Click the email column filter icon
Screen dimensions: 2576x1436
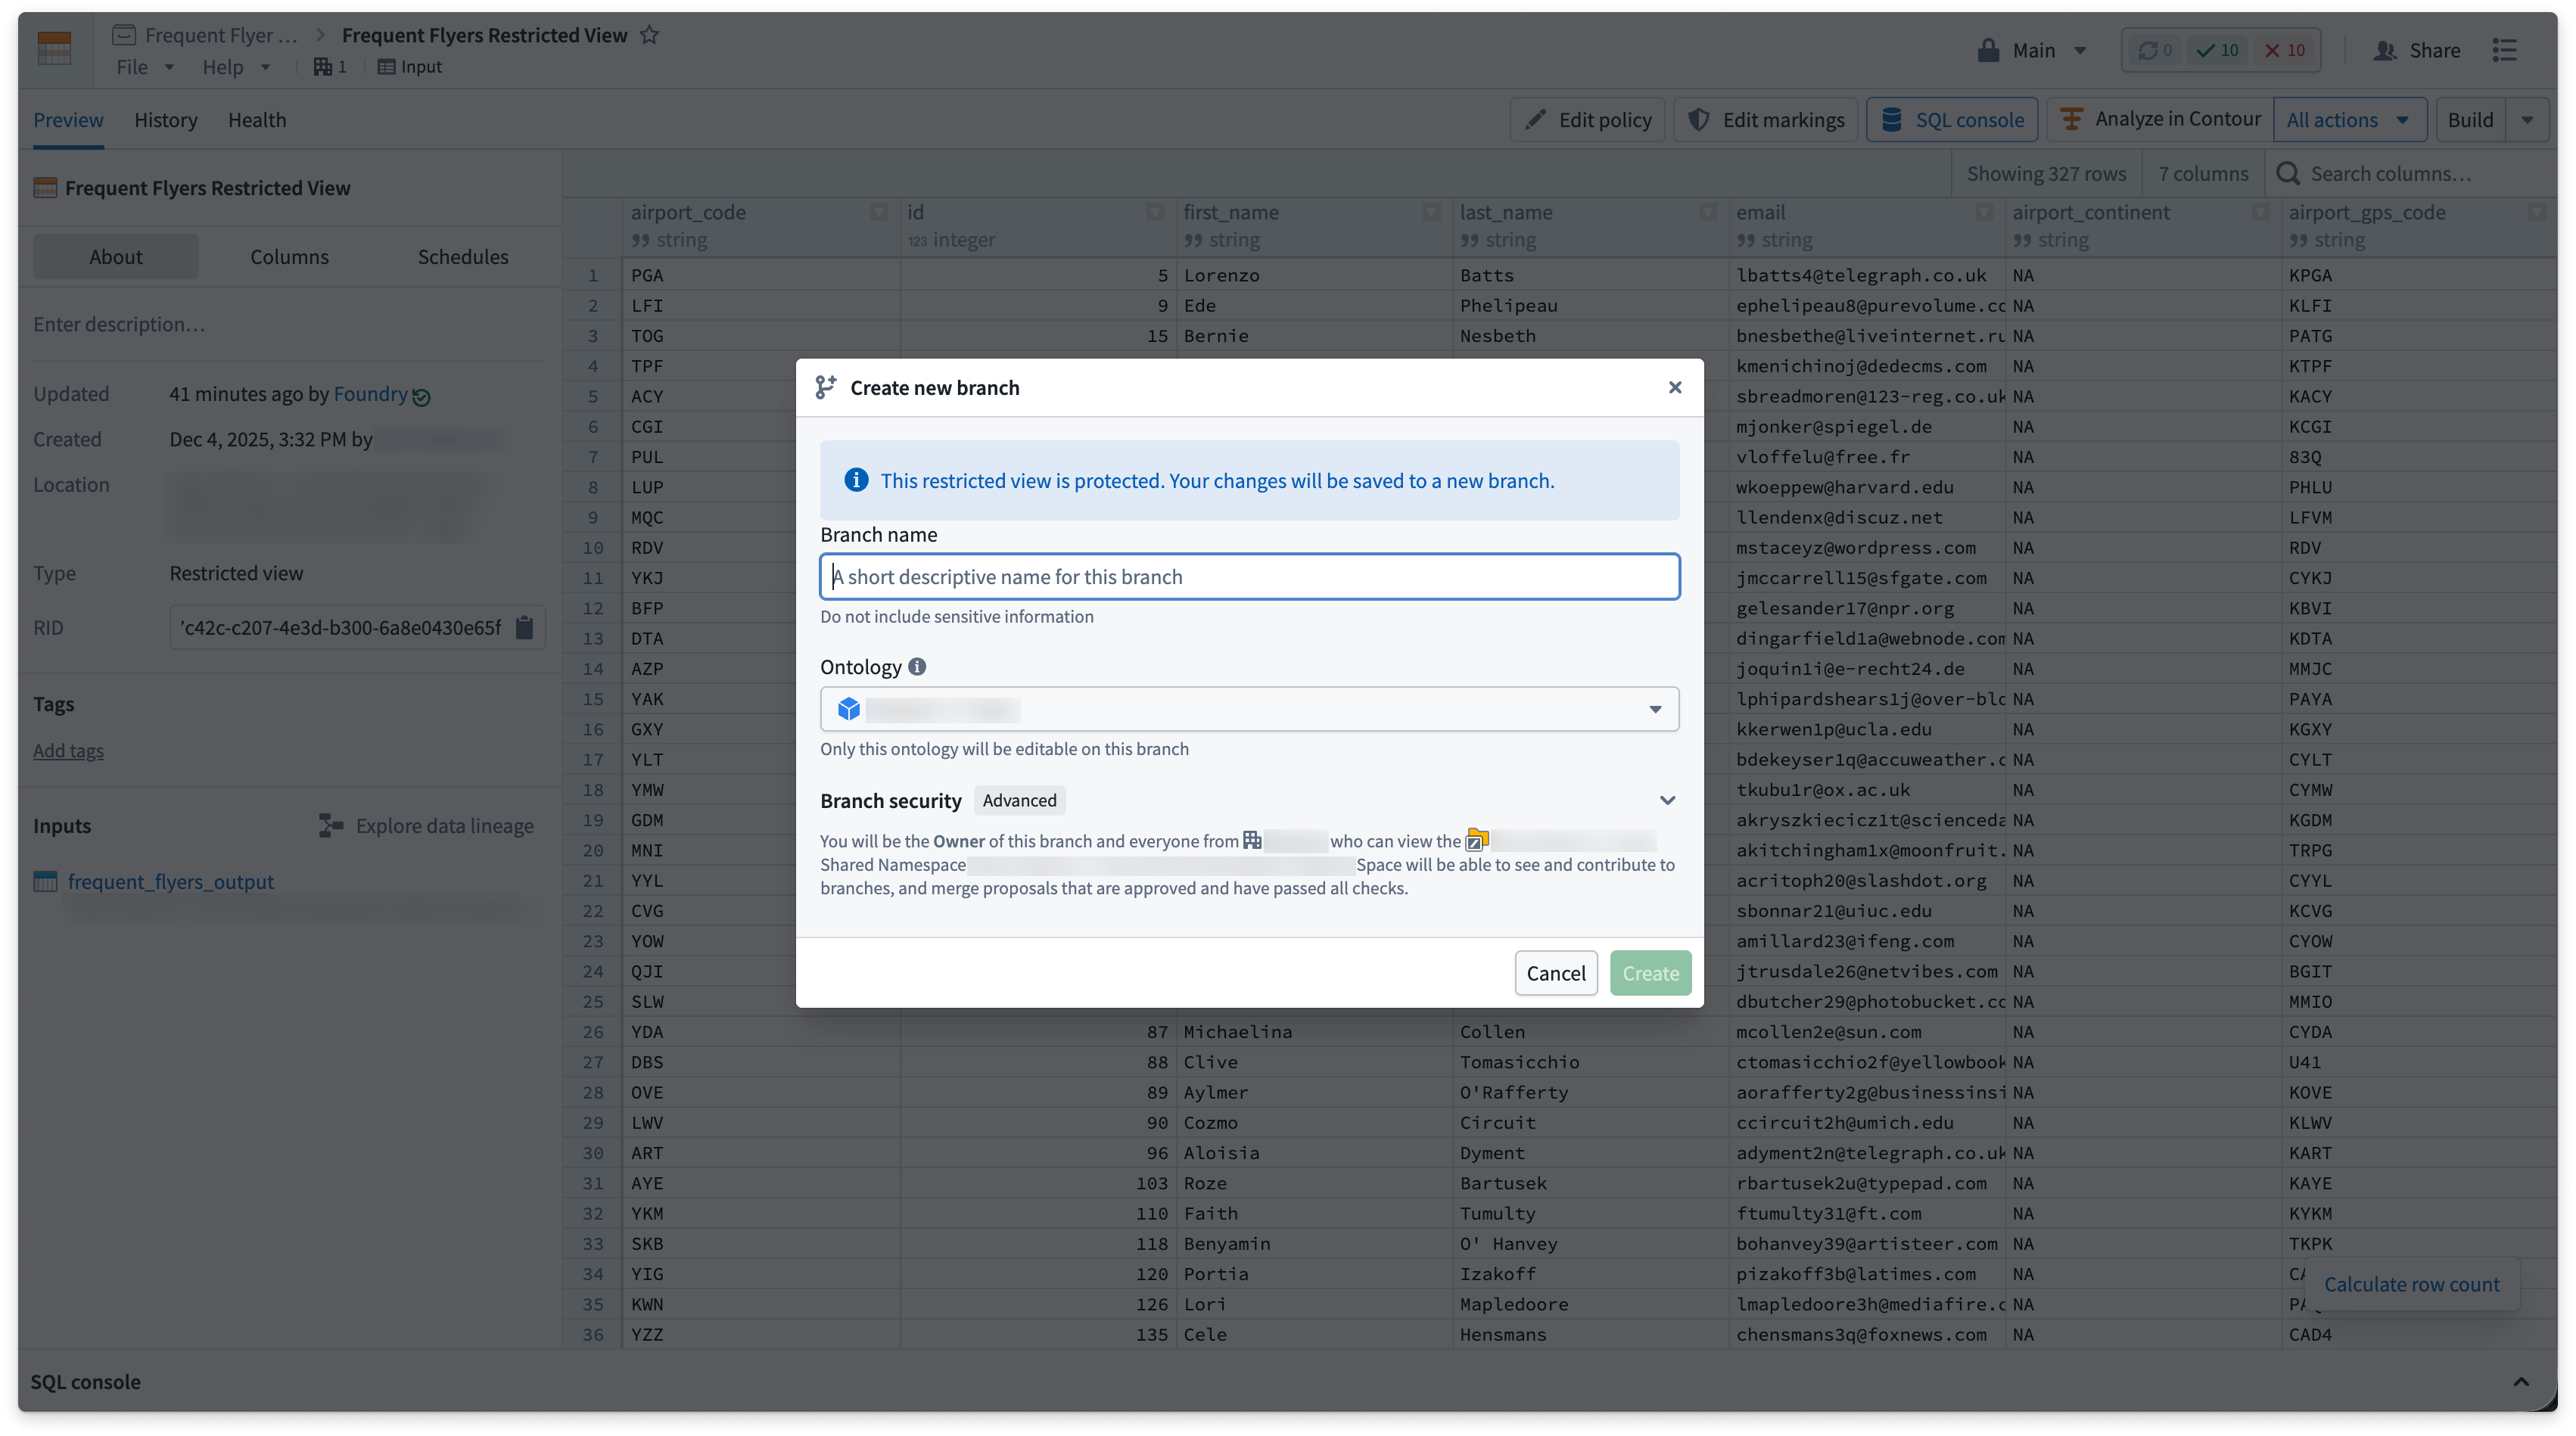[x=1984, y=212]
